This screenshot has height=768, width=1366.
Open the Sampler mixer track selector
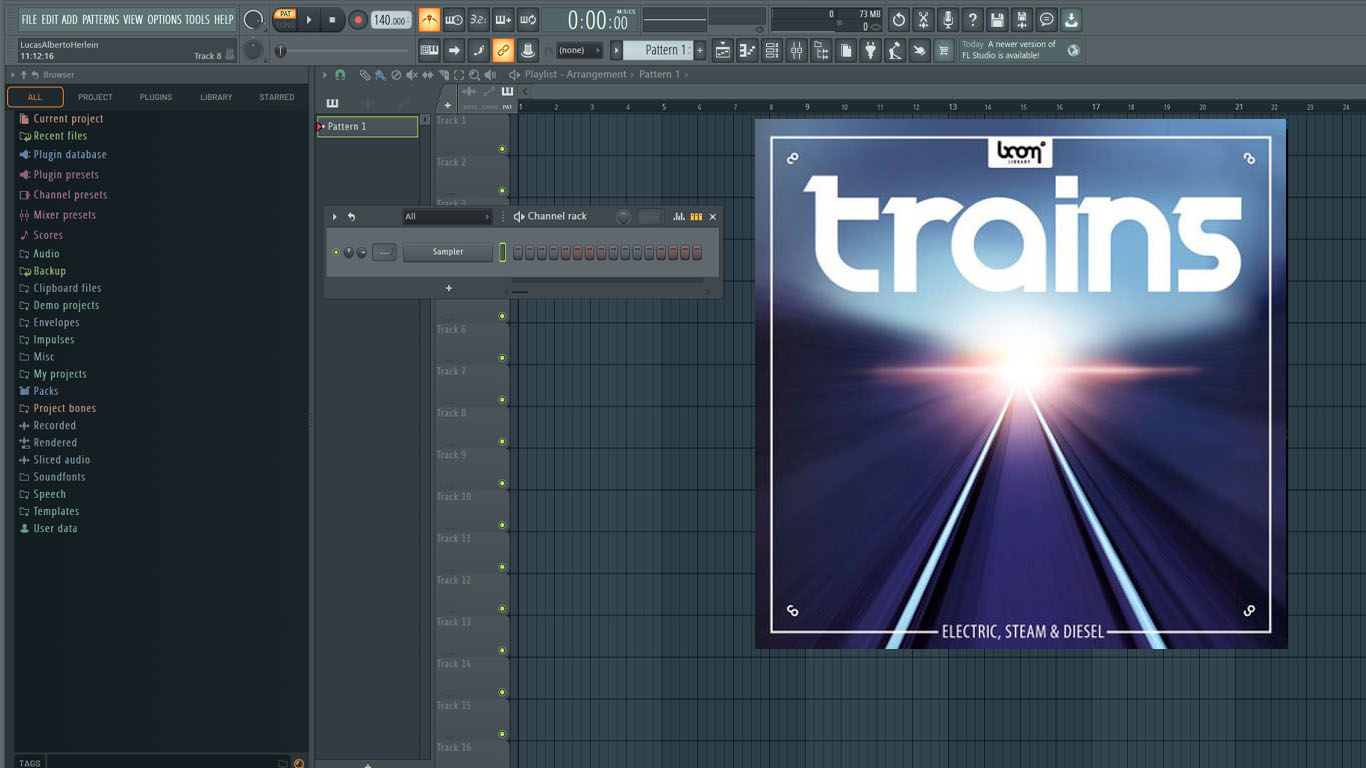[384, 252]
